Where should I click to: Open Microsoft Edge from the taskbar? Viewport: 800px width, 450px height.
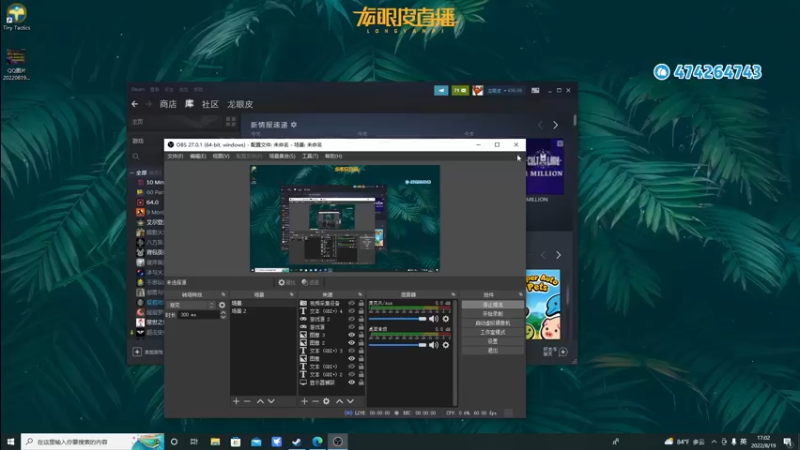[317, 441]
